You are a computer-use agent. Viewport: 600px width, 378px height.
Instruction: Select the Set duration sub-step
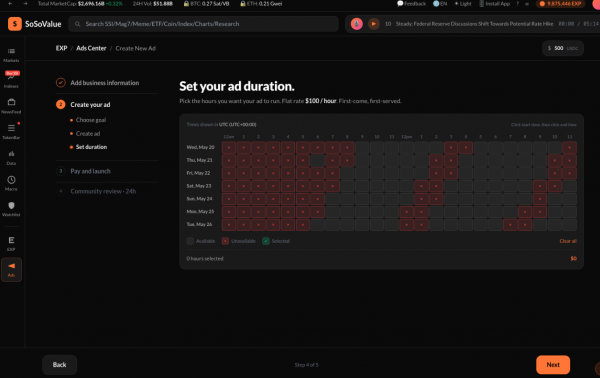click(91, 147)
